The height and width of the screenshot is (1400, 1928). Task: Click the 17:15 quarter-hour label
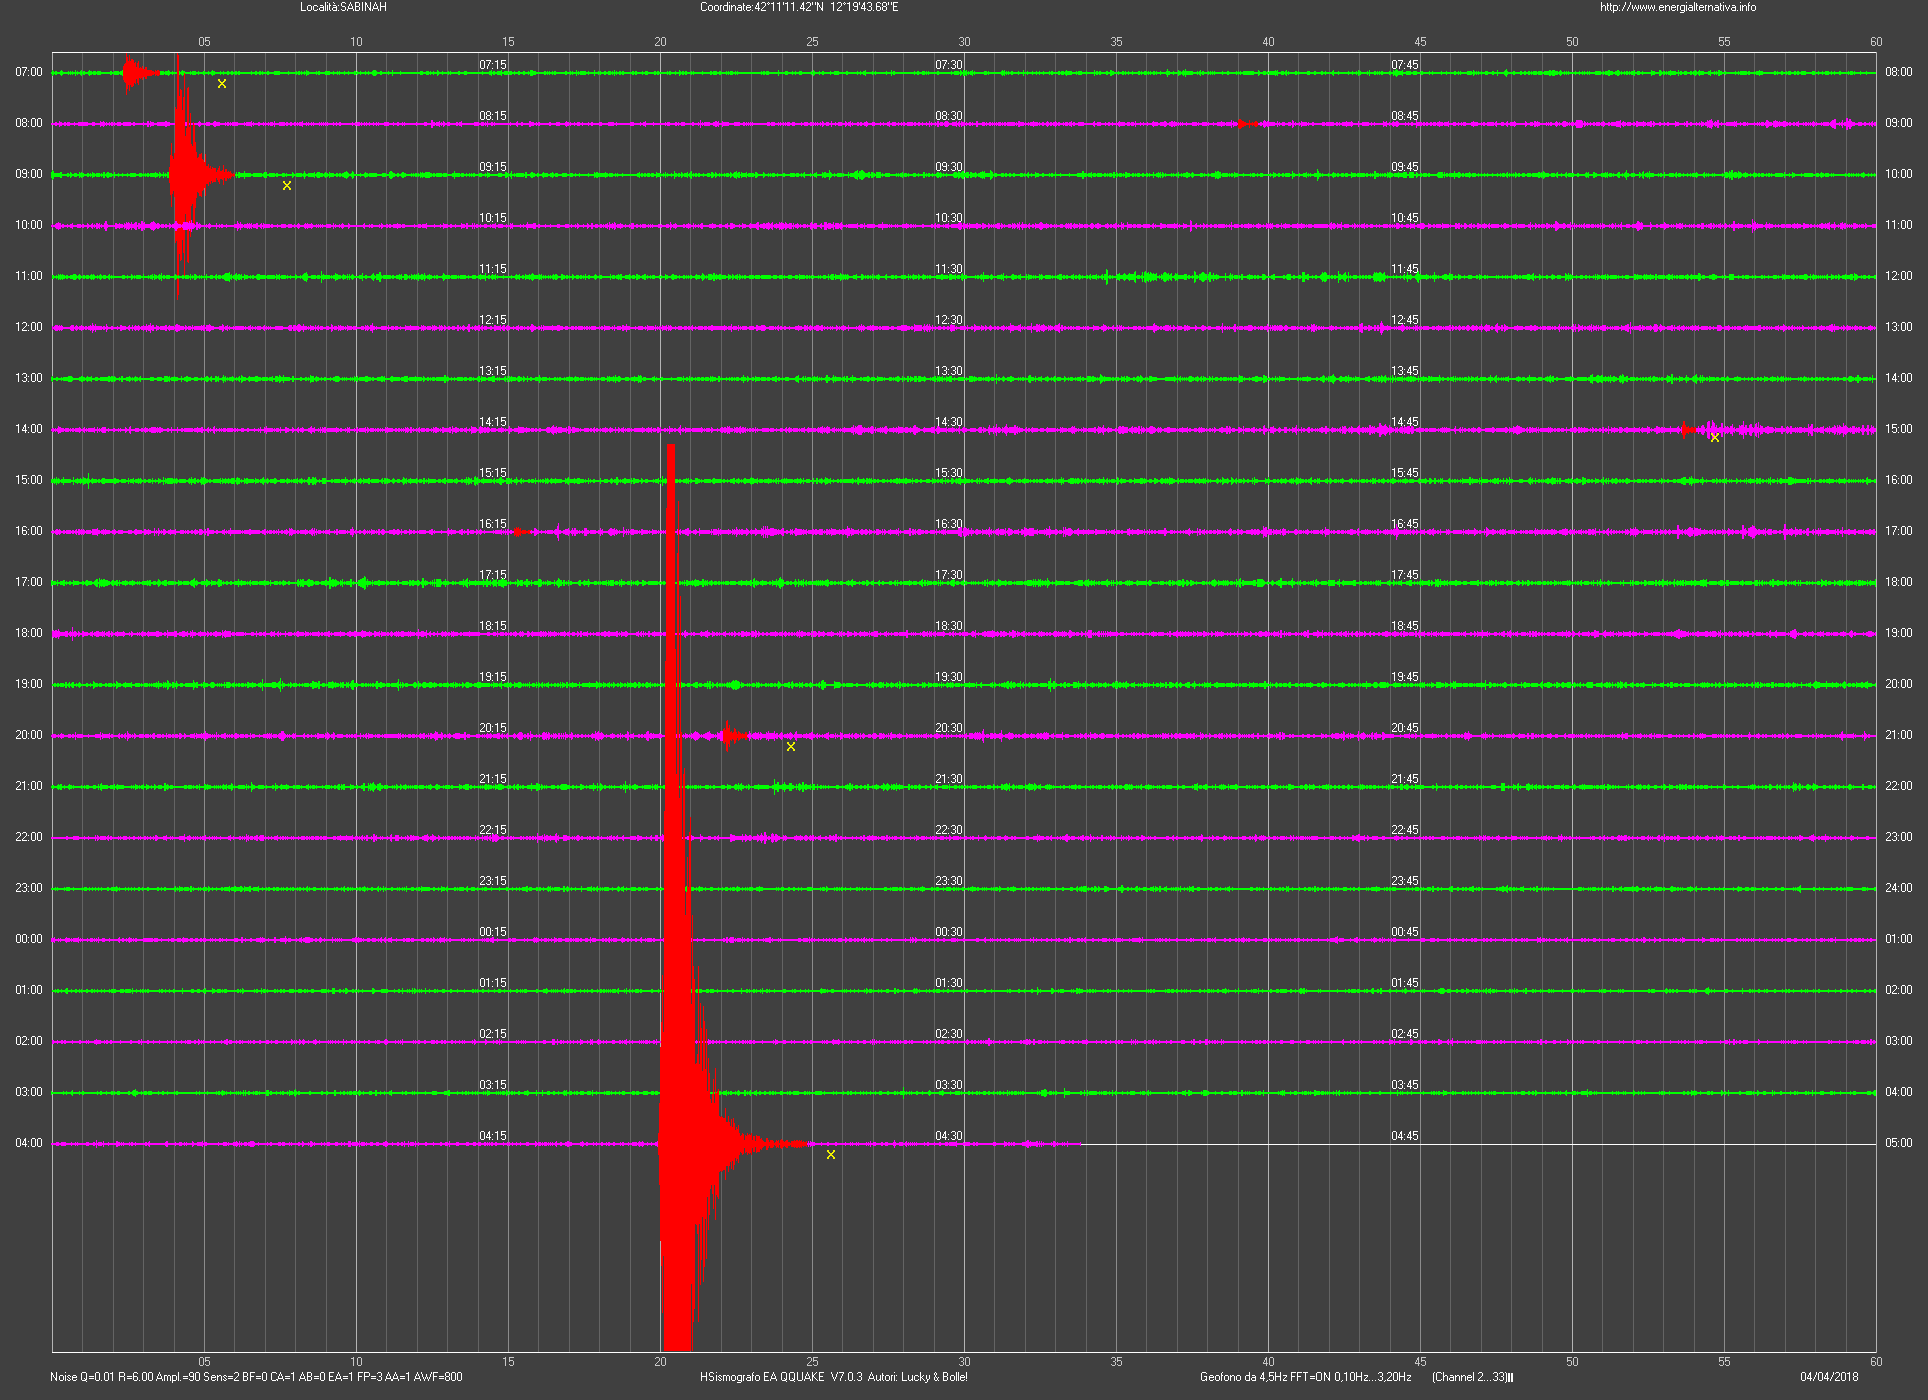click(x=493, y=575)
